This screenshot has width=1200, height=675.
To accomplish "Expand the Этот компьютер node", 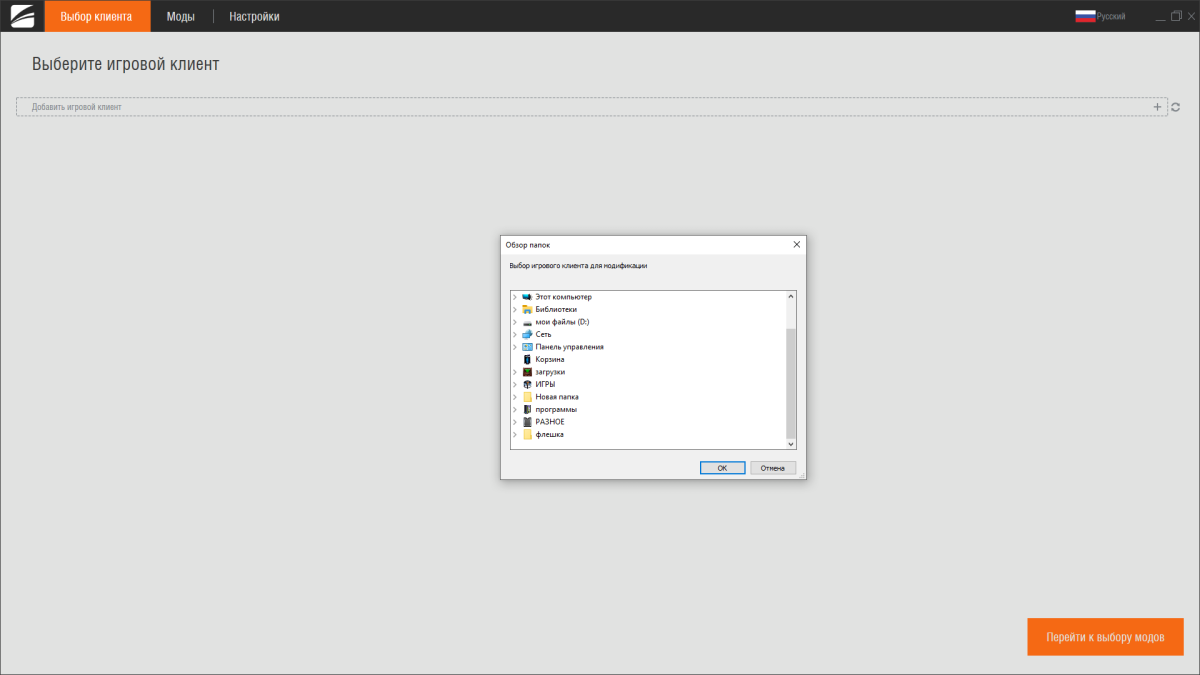I will 515,297.
